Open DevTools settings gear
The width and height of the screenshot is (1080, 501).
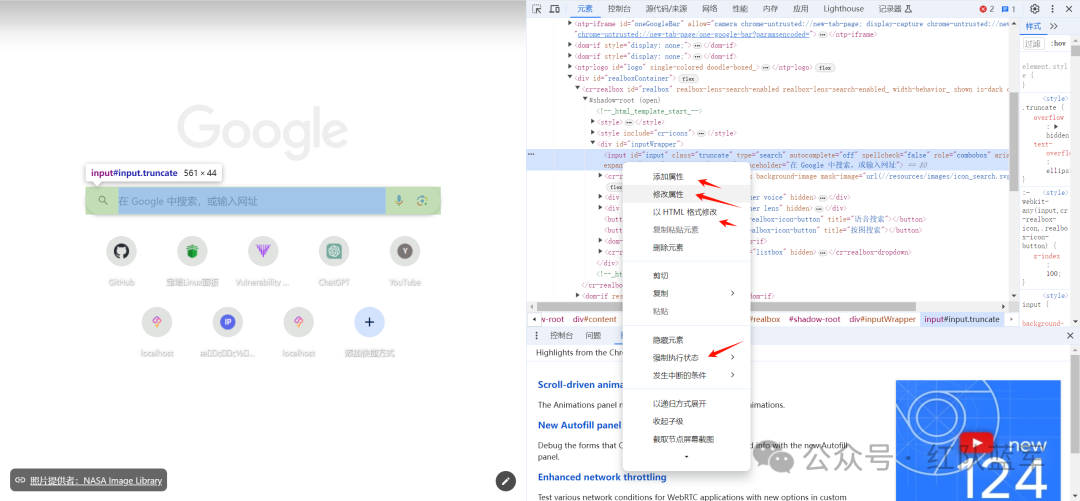click(1035, 9)
